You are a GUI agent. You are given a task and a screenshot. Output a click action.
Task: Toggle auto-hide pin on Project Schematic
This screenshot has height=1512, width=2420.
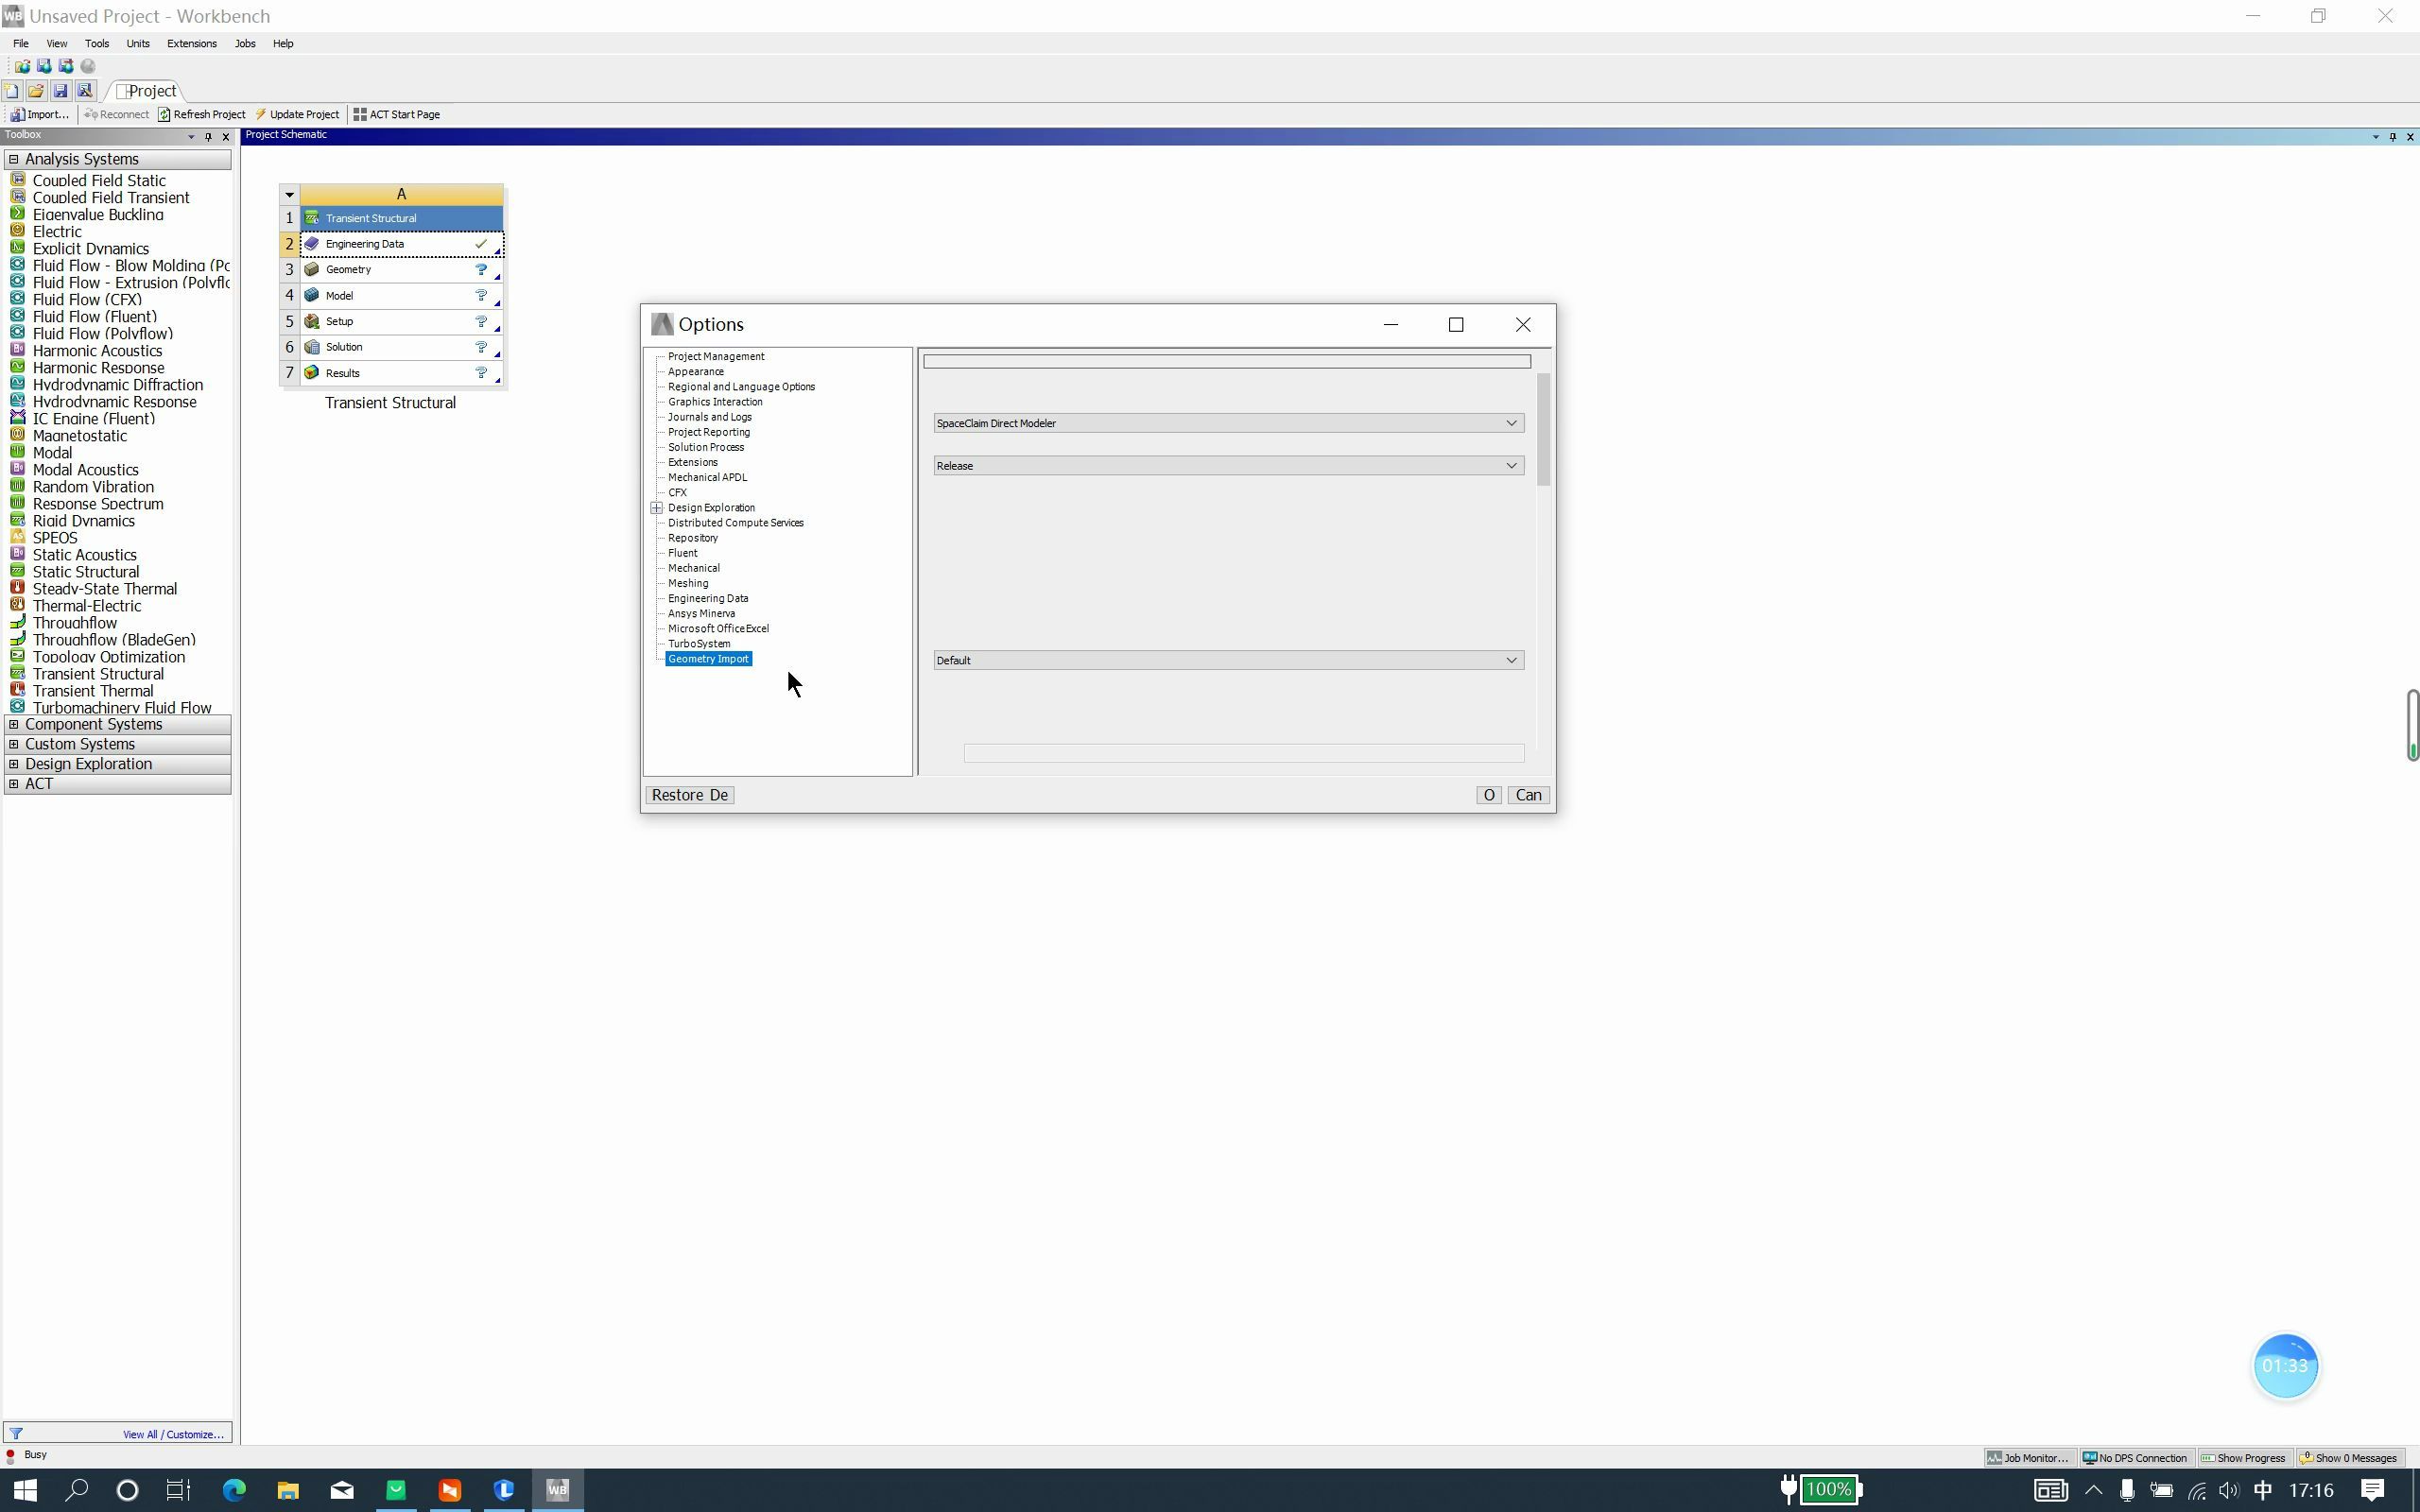pyautogui.click(x=2393, y=137)
